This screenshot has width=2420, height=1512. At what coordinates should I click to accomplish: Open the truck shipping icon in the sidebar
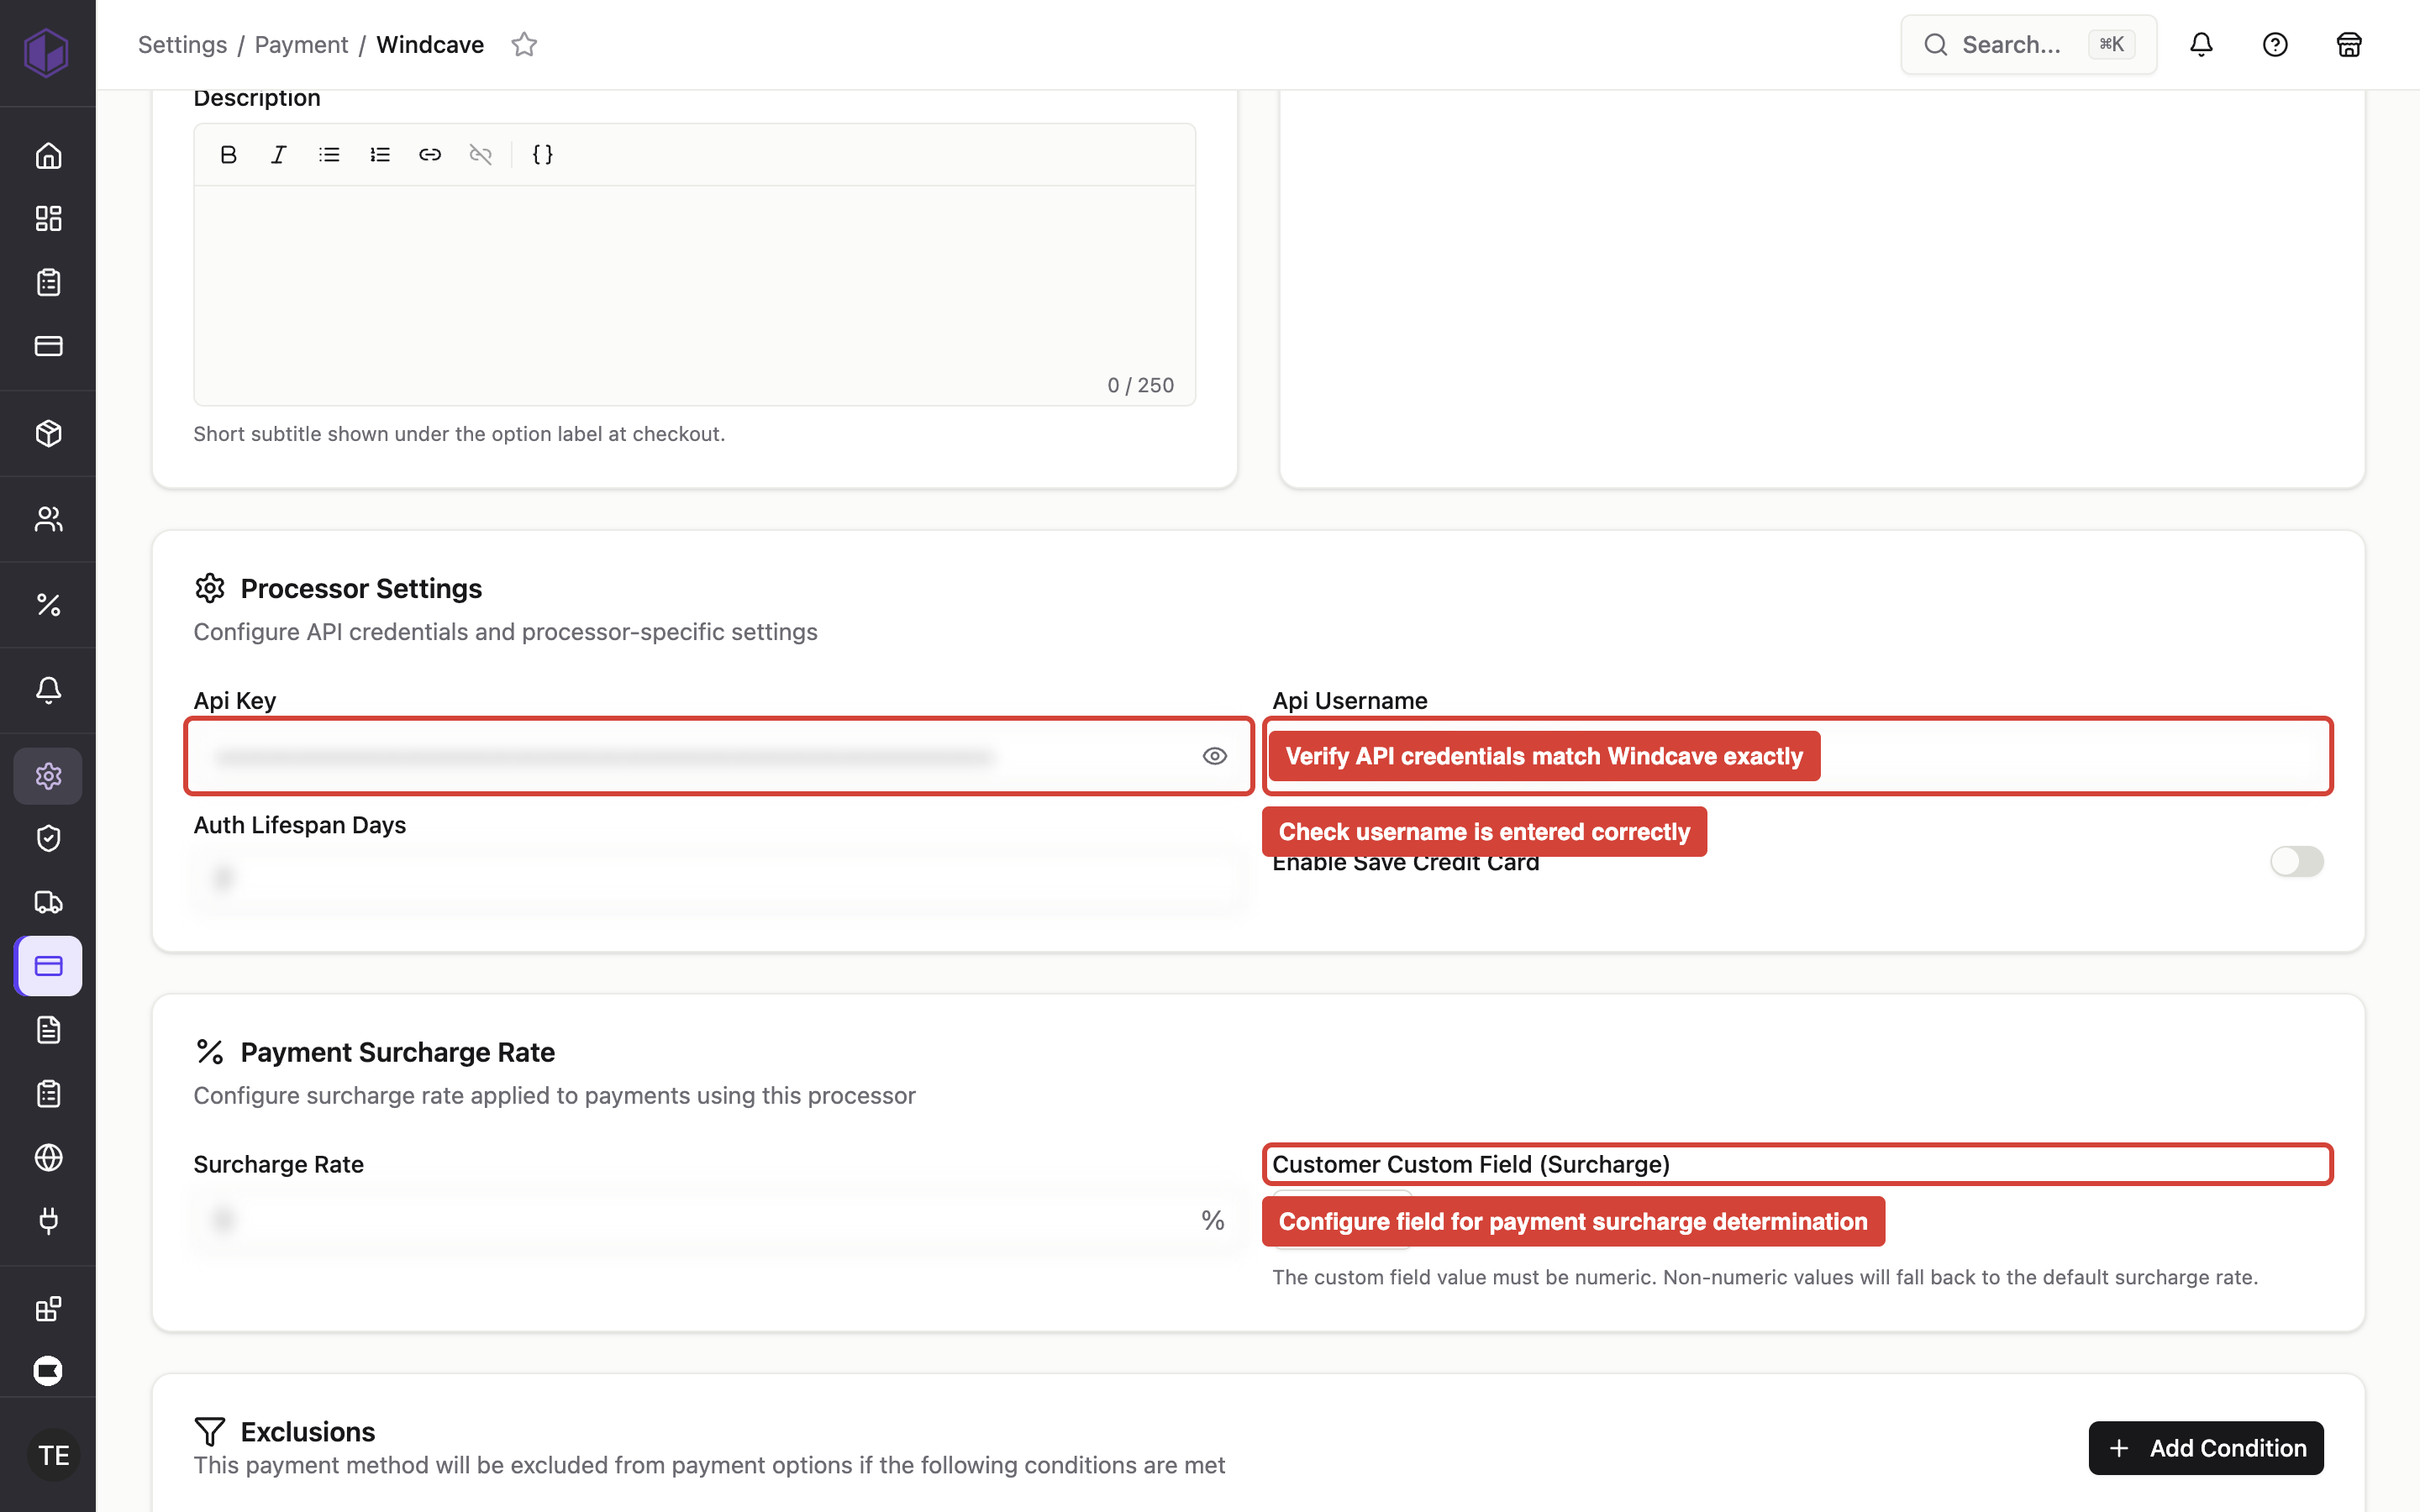coord(48,902)
